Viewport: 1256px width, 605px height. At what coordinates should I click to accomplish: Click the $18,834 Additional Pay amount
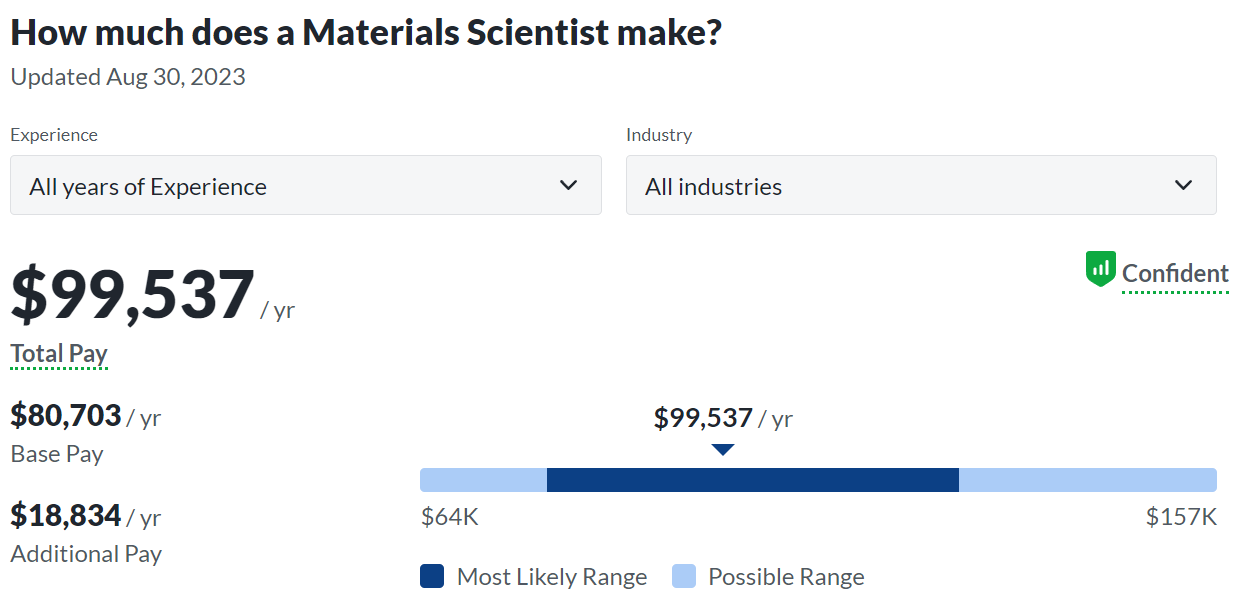(66, 515)
